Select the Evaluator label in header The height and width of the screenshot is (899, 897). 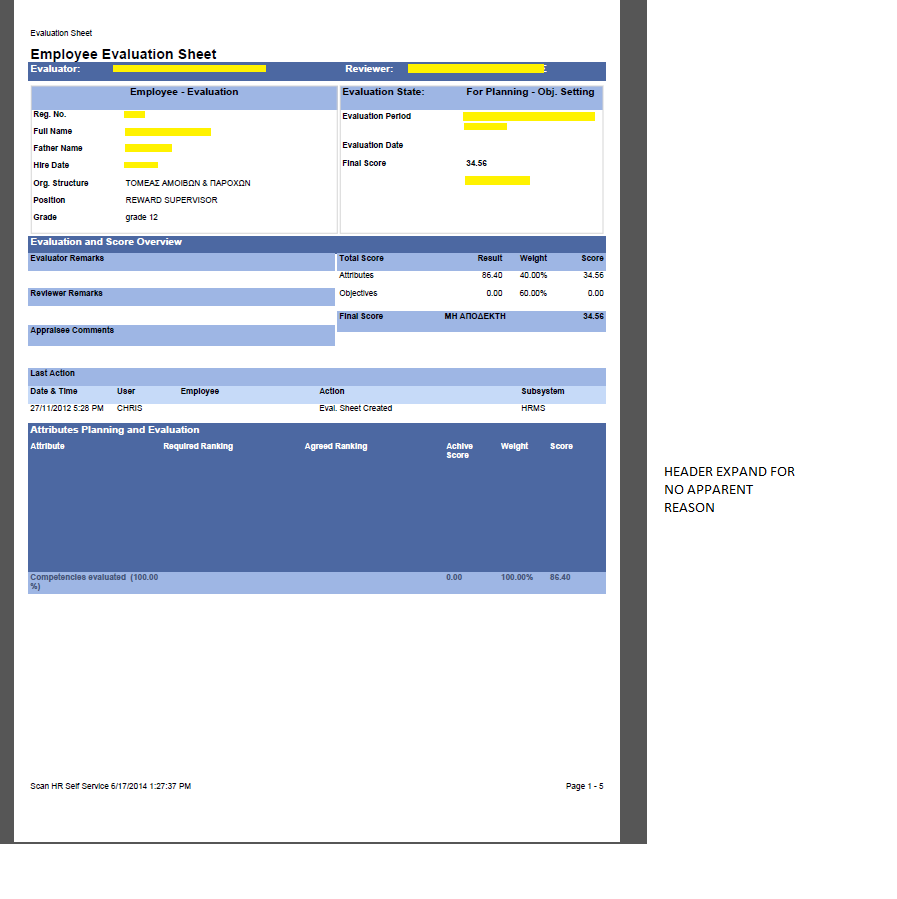point(56,69)
